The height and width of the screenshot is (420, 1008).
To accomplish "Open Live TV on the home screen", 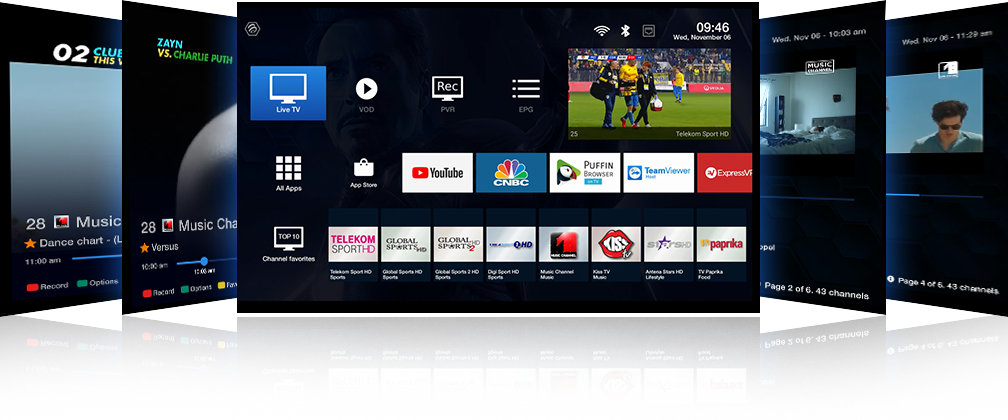I will [x=288, y=93].
